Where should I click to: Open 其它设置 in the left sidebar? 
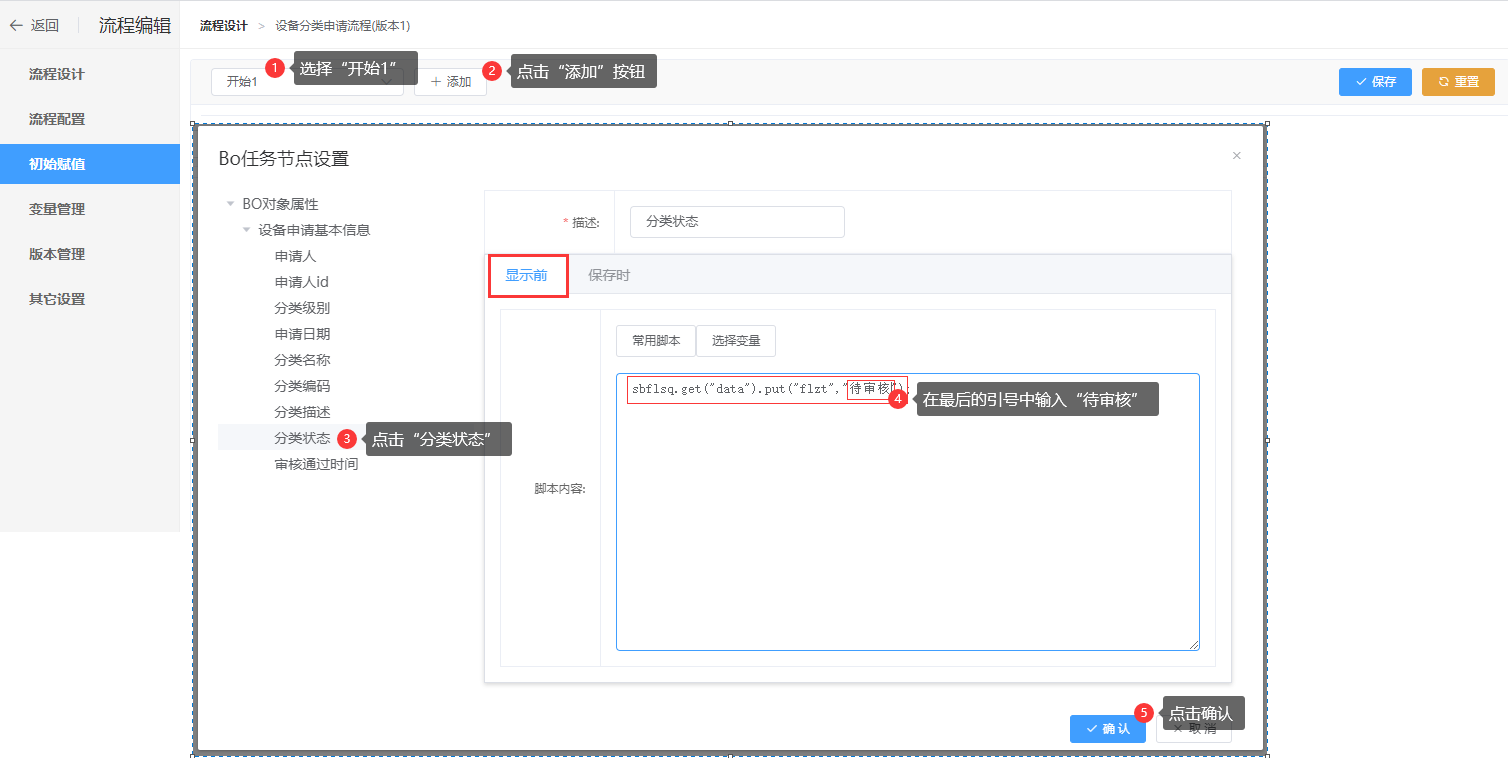90,299
